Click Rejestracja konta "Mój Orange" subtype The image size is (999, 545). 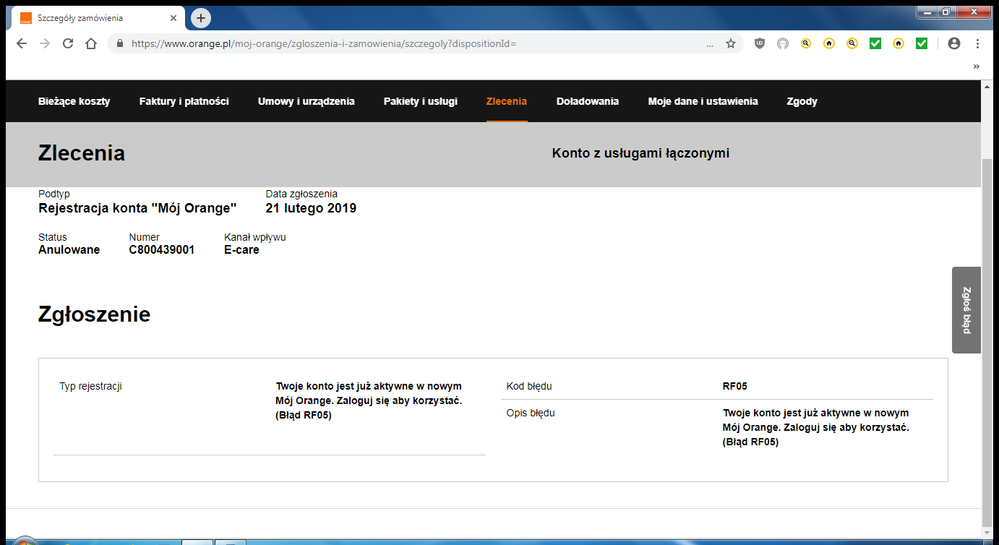[x=138, y=208]
